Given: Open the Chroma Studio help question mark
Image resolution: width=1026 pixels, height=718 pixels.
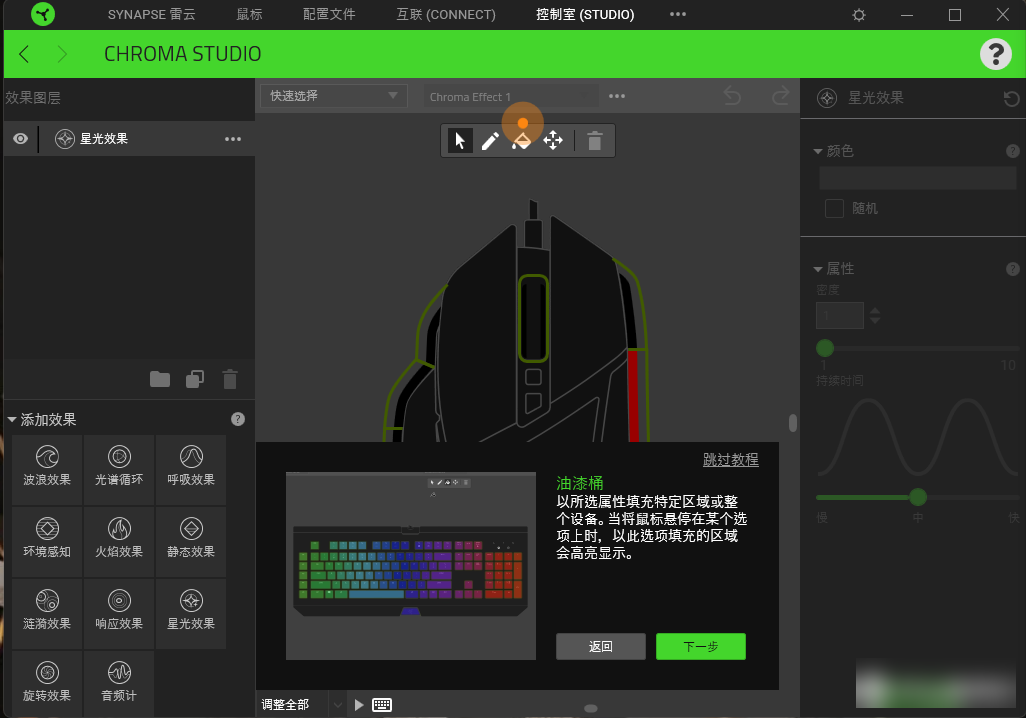Looking at the screenshot, I should pos(996,54).
